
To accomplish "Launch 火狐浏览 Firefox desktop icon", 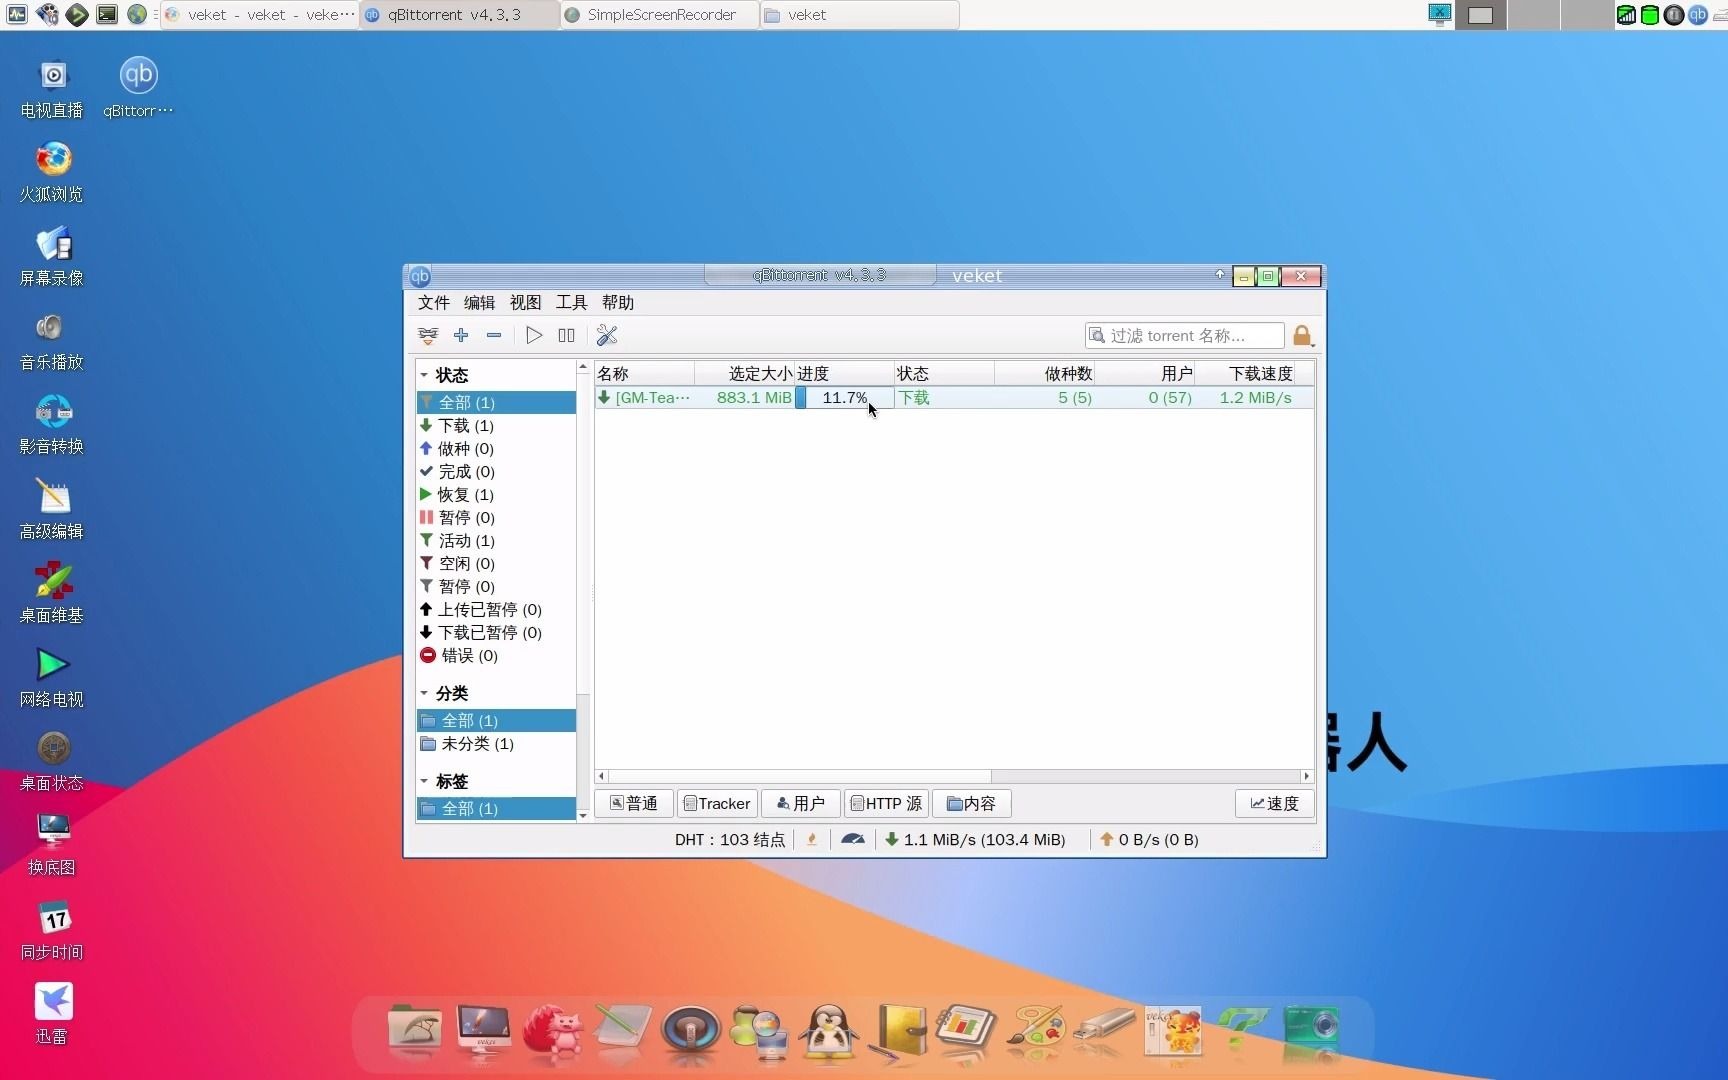I will point(52,172).
